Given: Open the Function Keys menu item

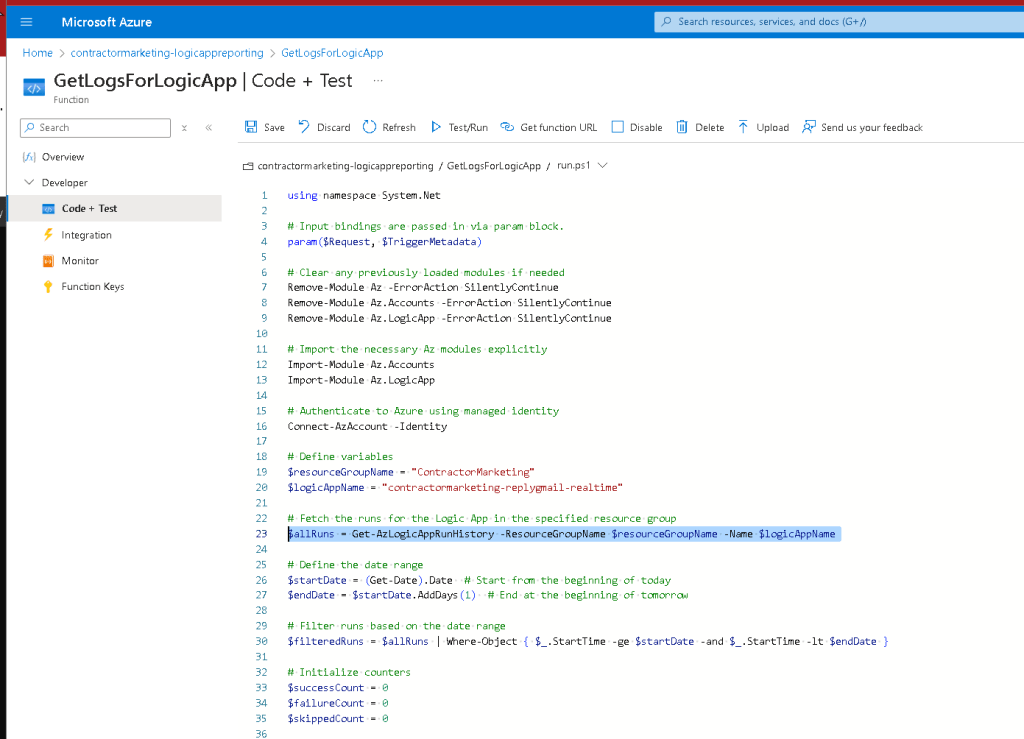Looking at the screenshot, I should [x=92, y=286].
